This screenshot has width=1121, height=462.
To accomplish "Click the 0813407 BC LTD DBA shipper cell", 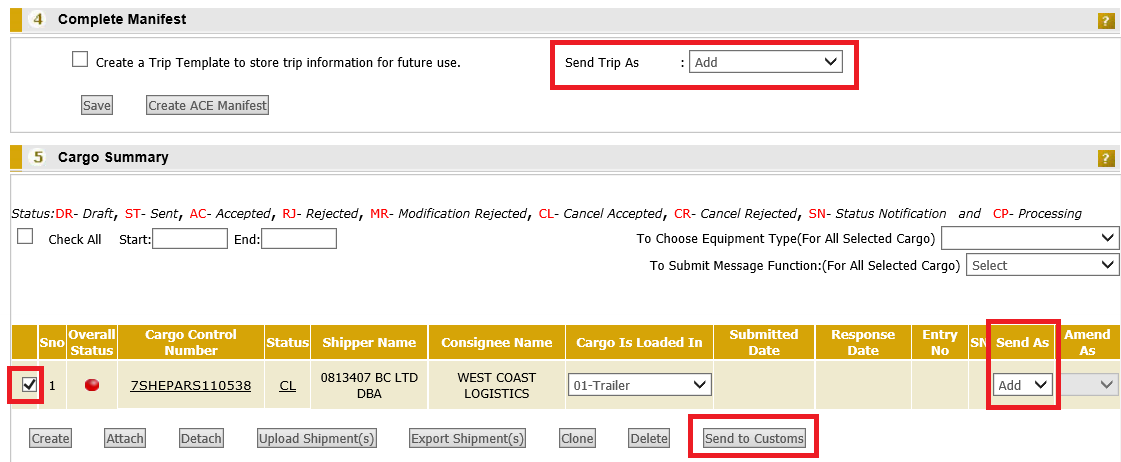I will pyautogui.click(x=369, y=385).
